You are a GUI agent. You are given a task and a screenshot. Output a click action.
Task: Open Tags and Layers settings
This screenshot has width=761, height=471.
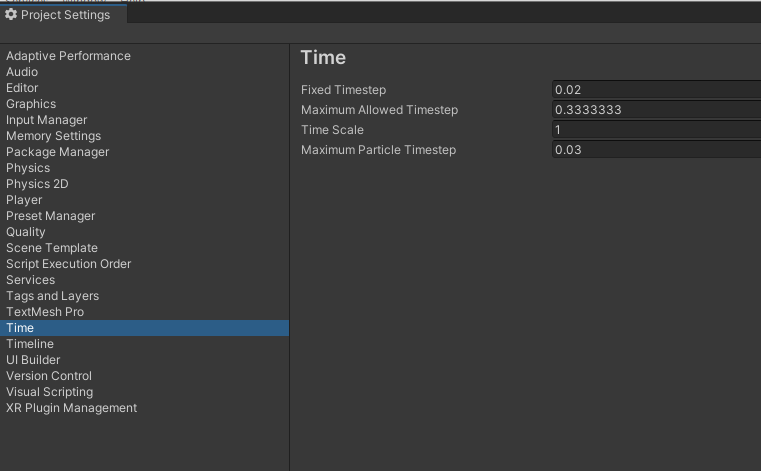52,296
